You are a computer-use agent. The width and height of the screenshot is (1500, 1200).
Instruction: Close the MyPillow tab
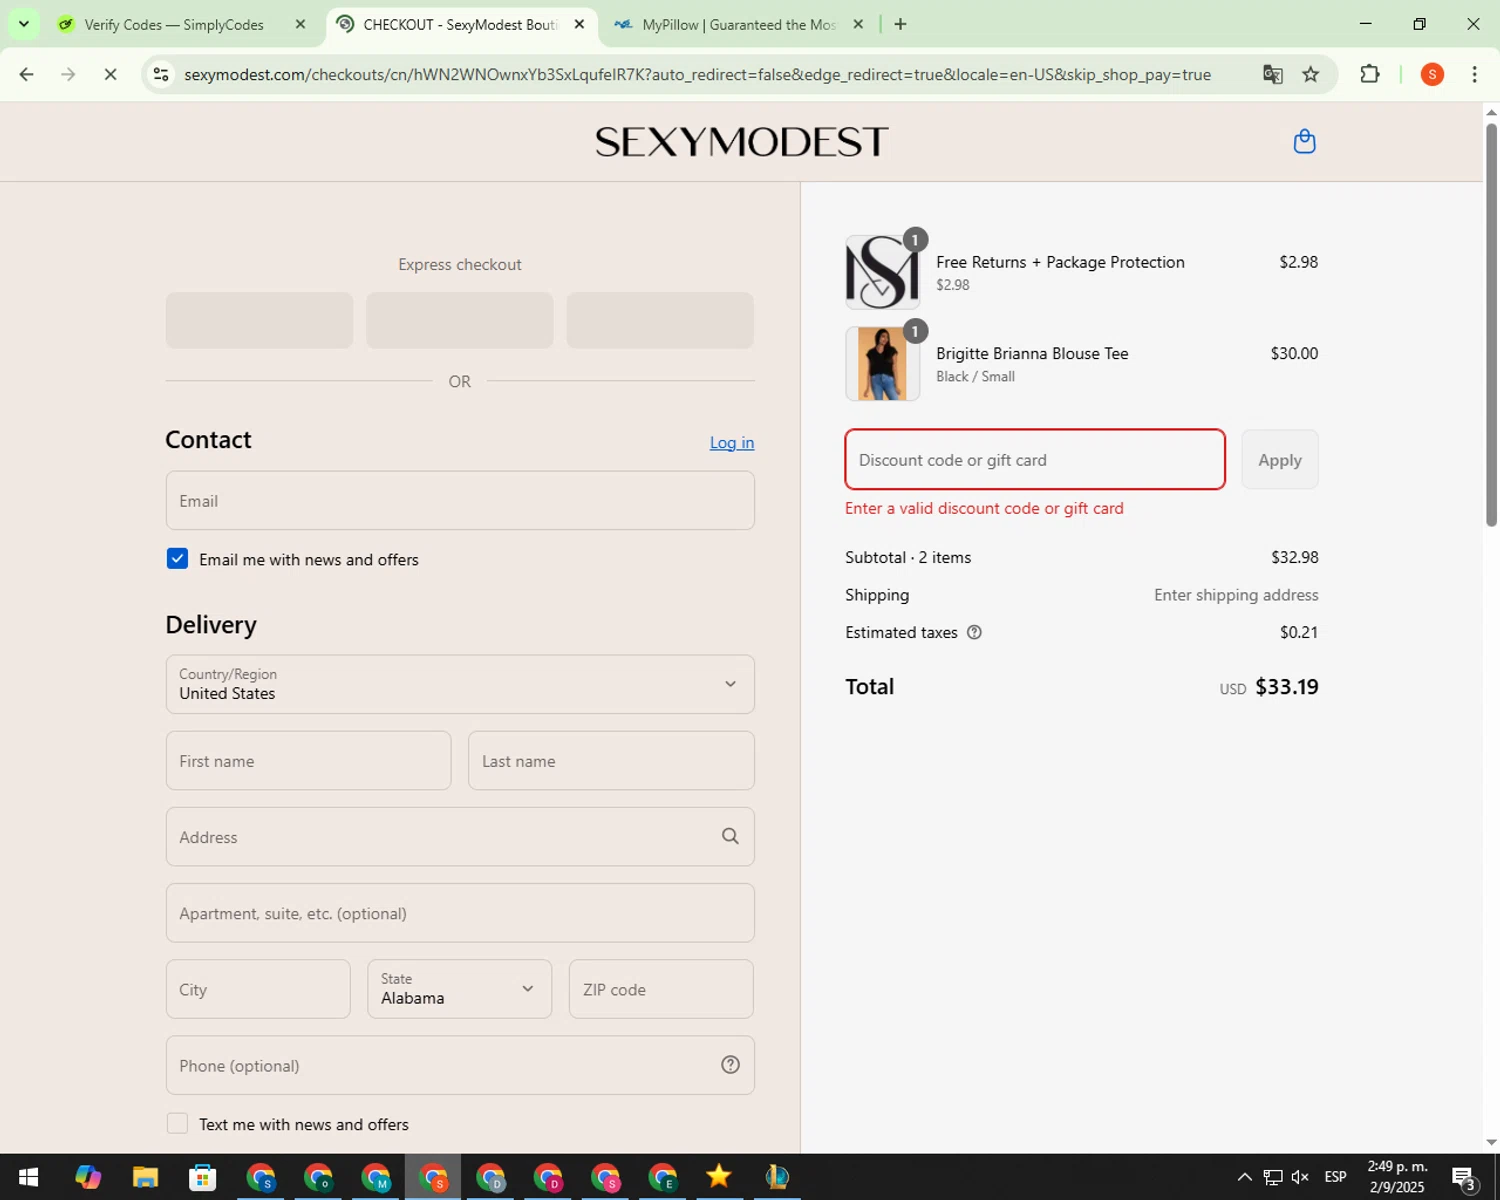(858, 24)
